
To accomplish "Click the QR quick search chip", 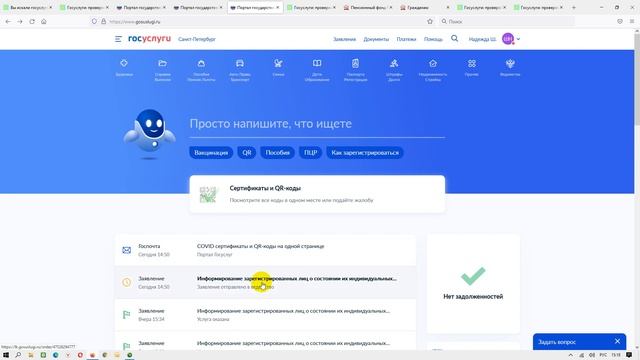I will (247, 153).
